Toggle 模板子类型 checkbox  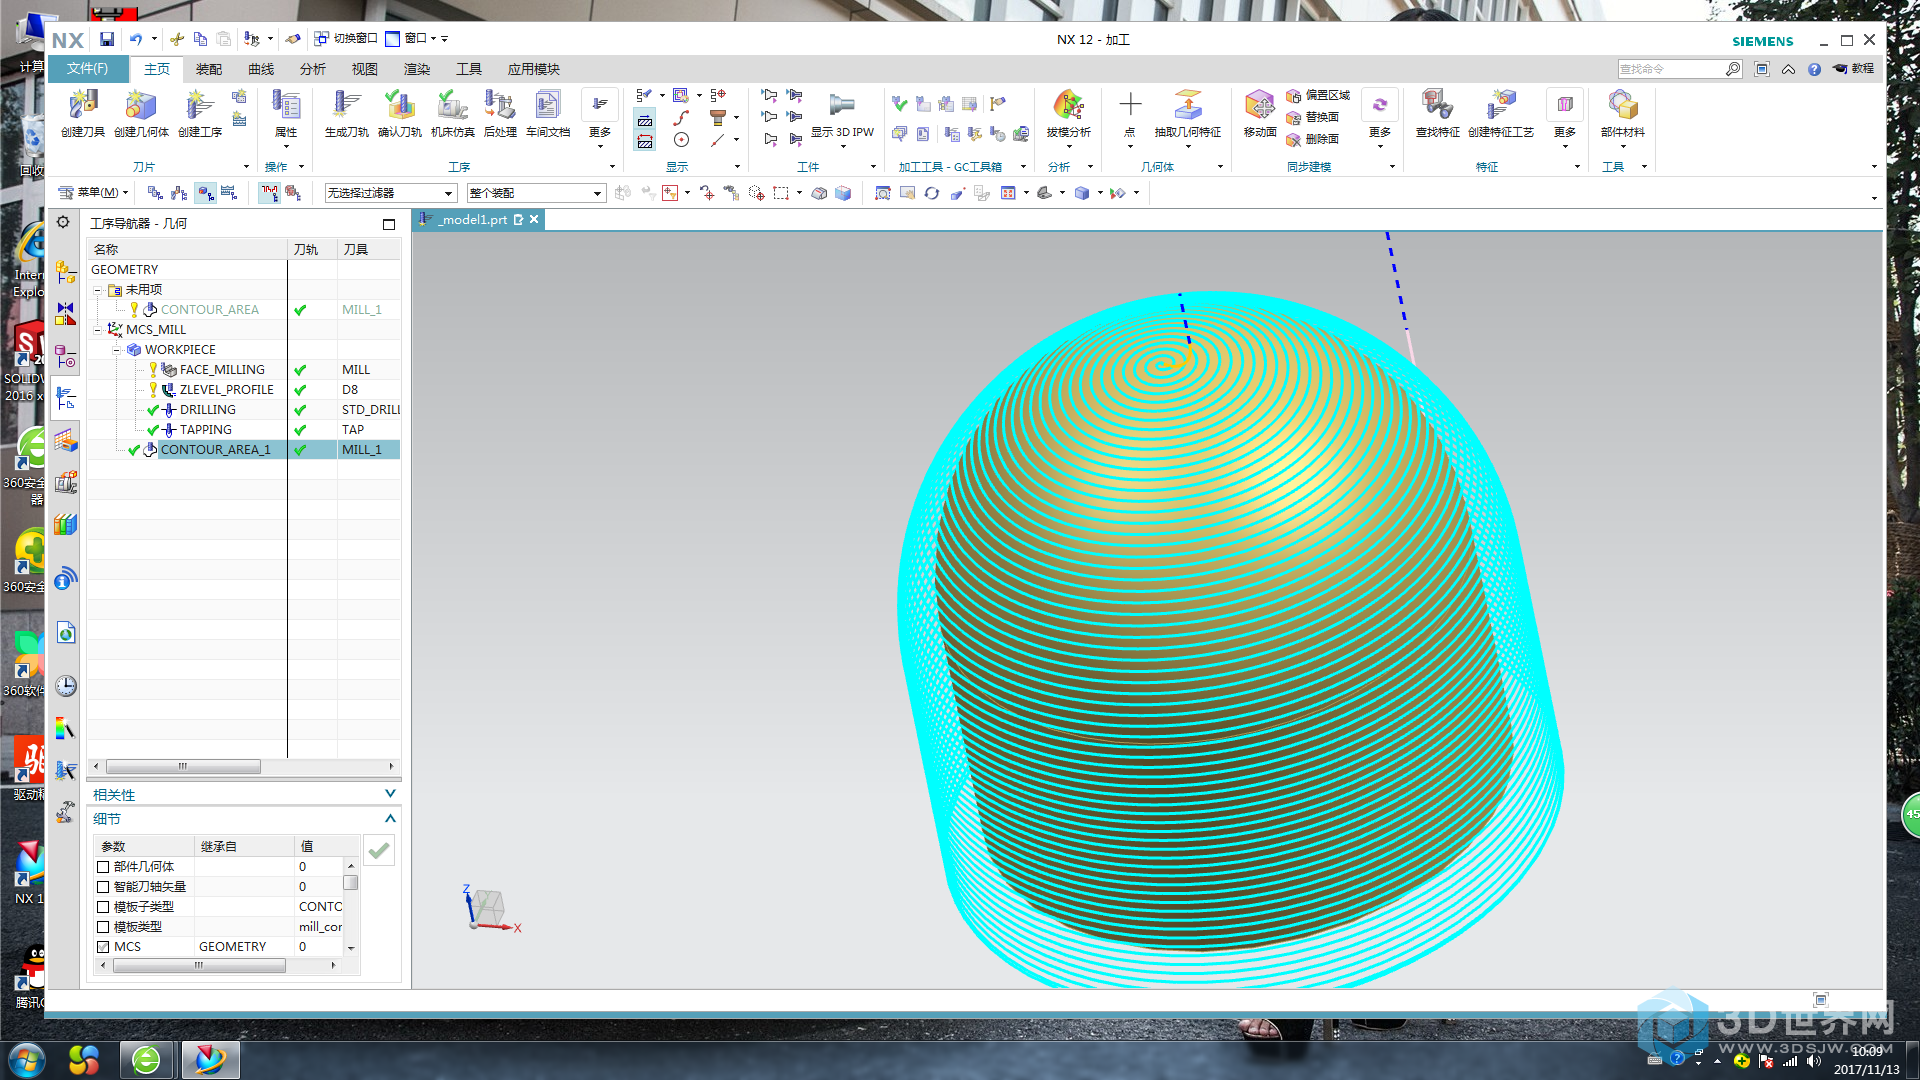[x=103, y=907]
